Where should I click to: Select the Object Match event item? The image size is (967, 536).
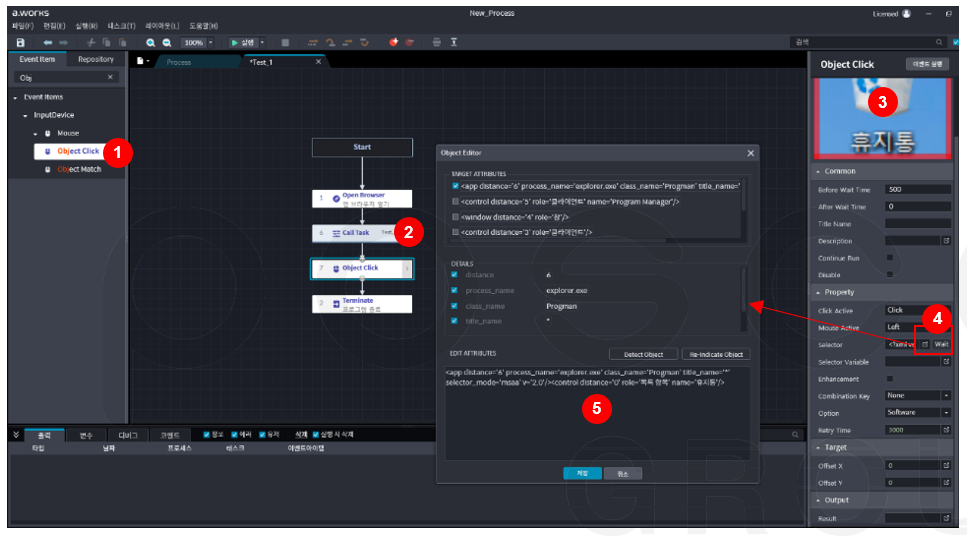[78, 169]
